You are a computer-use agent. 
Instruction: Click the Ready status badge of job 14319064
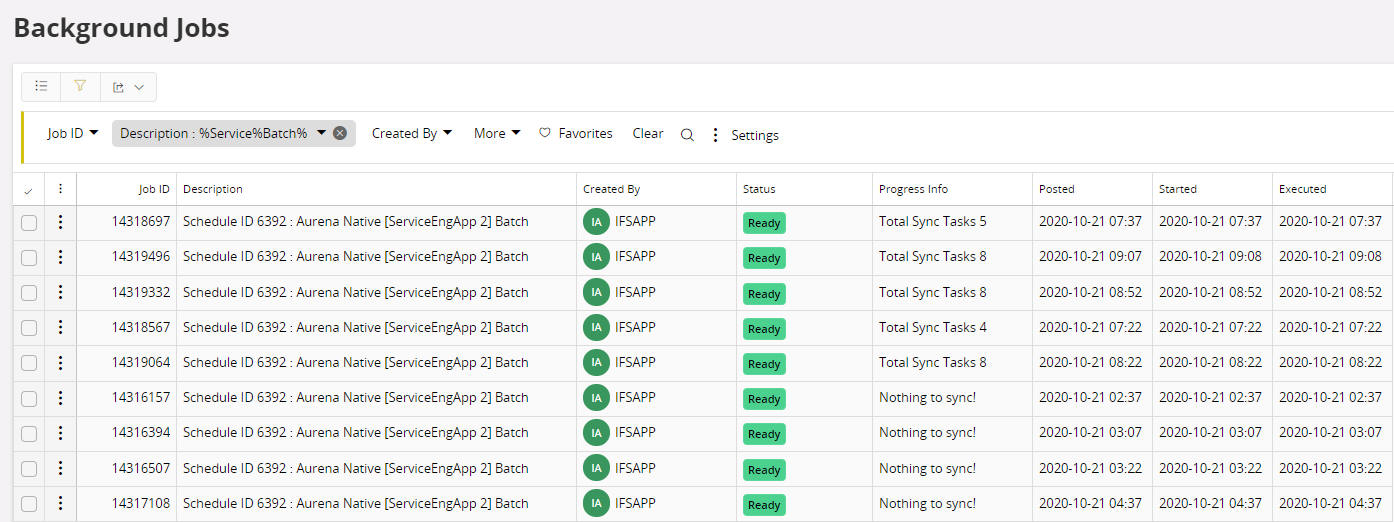(x=764, y=364)
